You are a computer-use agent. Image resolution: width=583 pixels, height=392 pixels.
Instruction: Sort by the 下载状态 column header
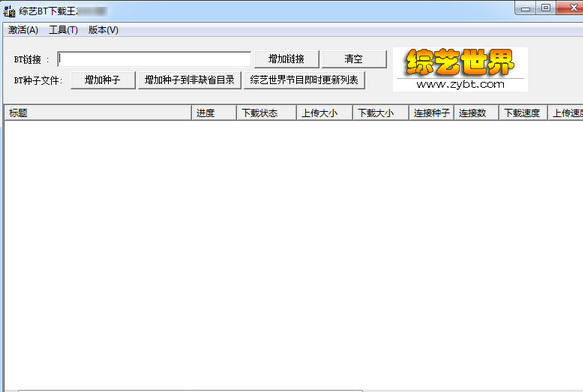tap(266, 113)
